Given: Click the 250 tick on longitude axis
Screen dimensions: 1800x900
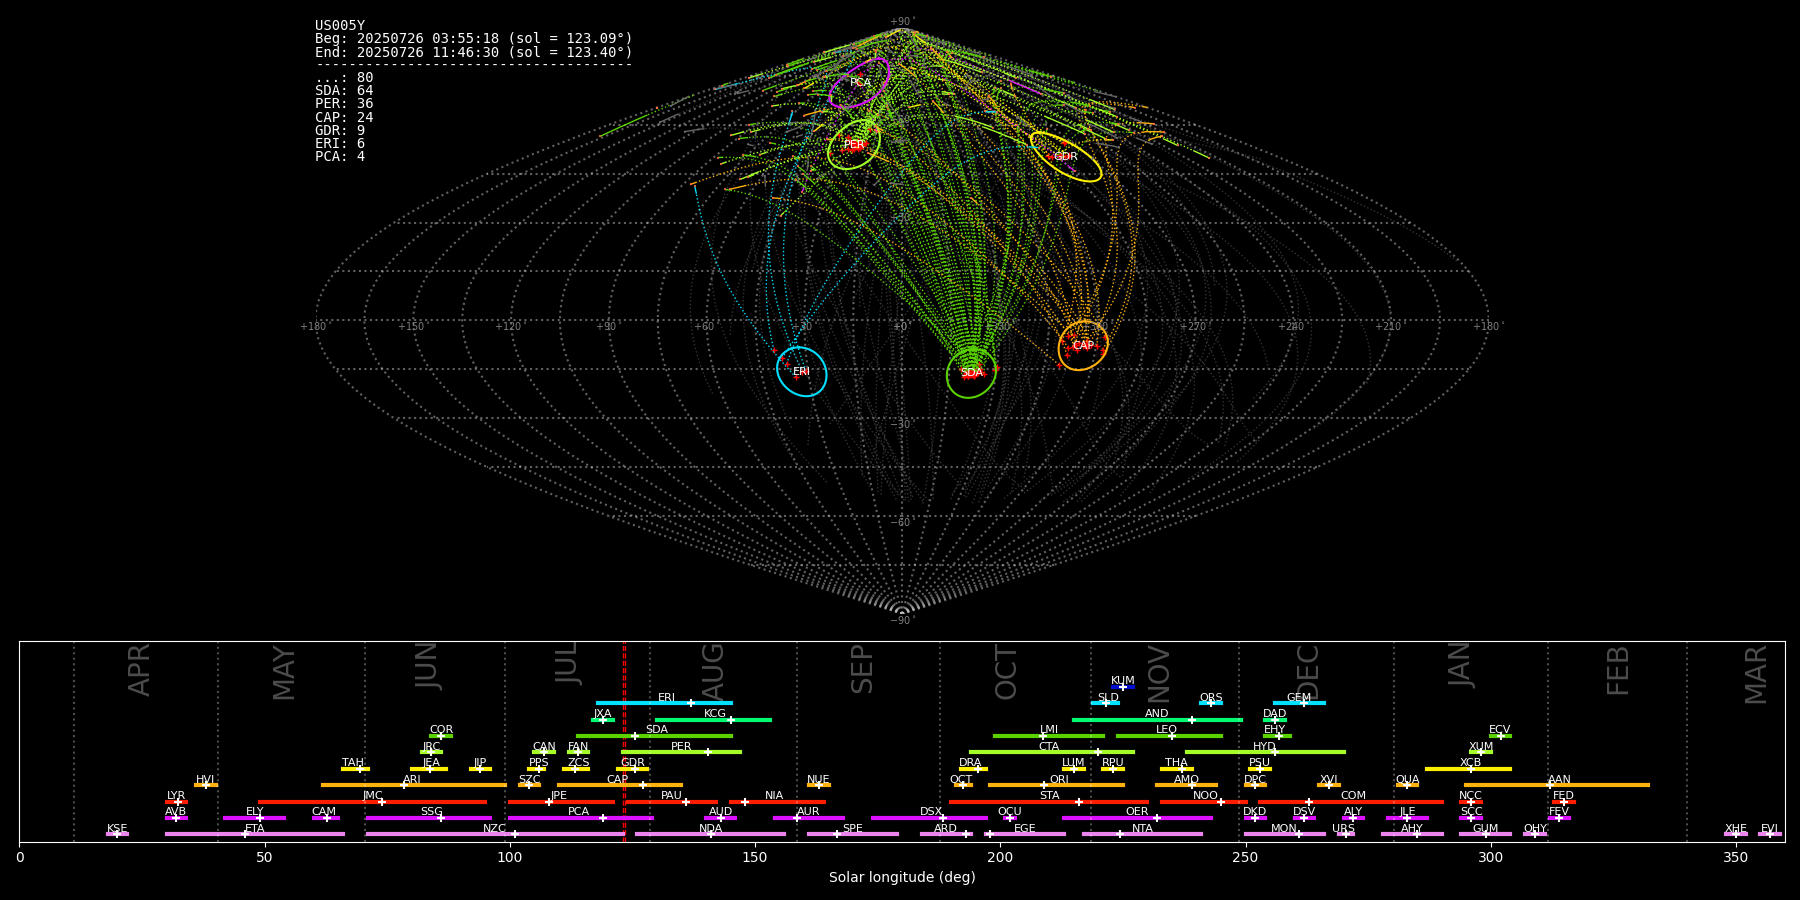Looking at the screenshot, I should pos(1245,857).
